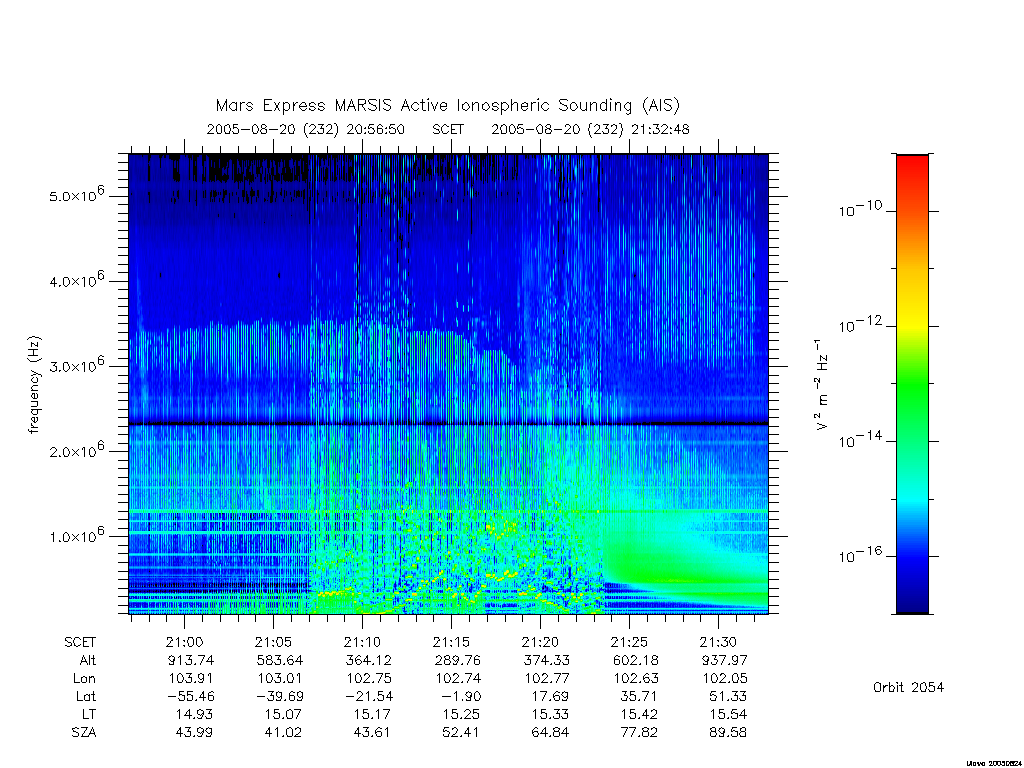Click local time value "15.25"
1024x768 pixels.
point(460,714)
